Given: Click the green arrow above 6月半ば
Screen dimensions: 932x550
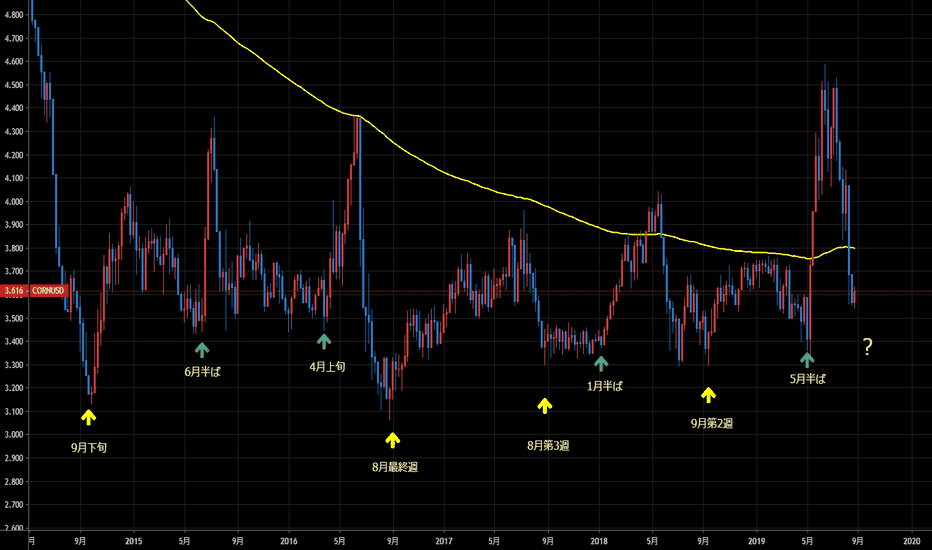Looking at the screenshot, I should click(x=202, y=349).
